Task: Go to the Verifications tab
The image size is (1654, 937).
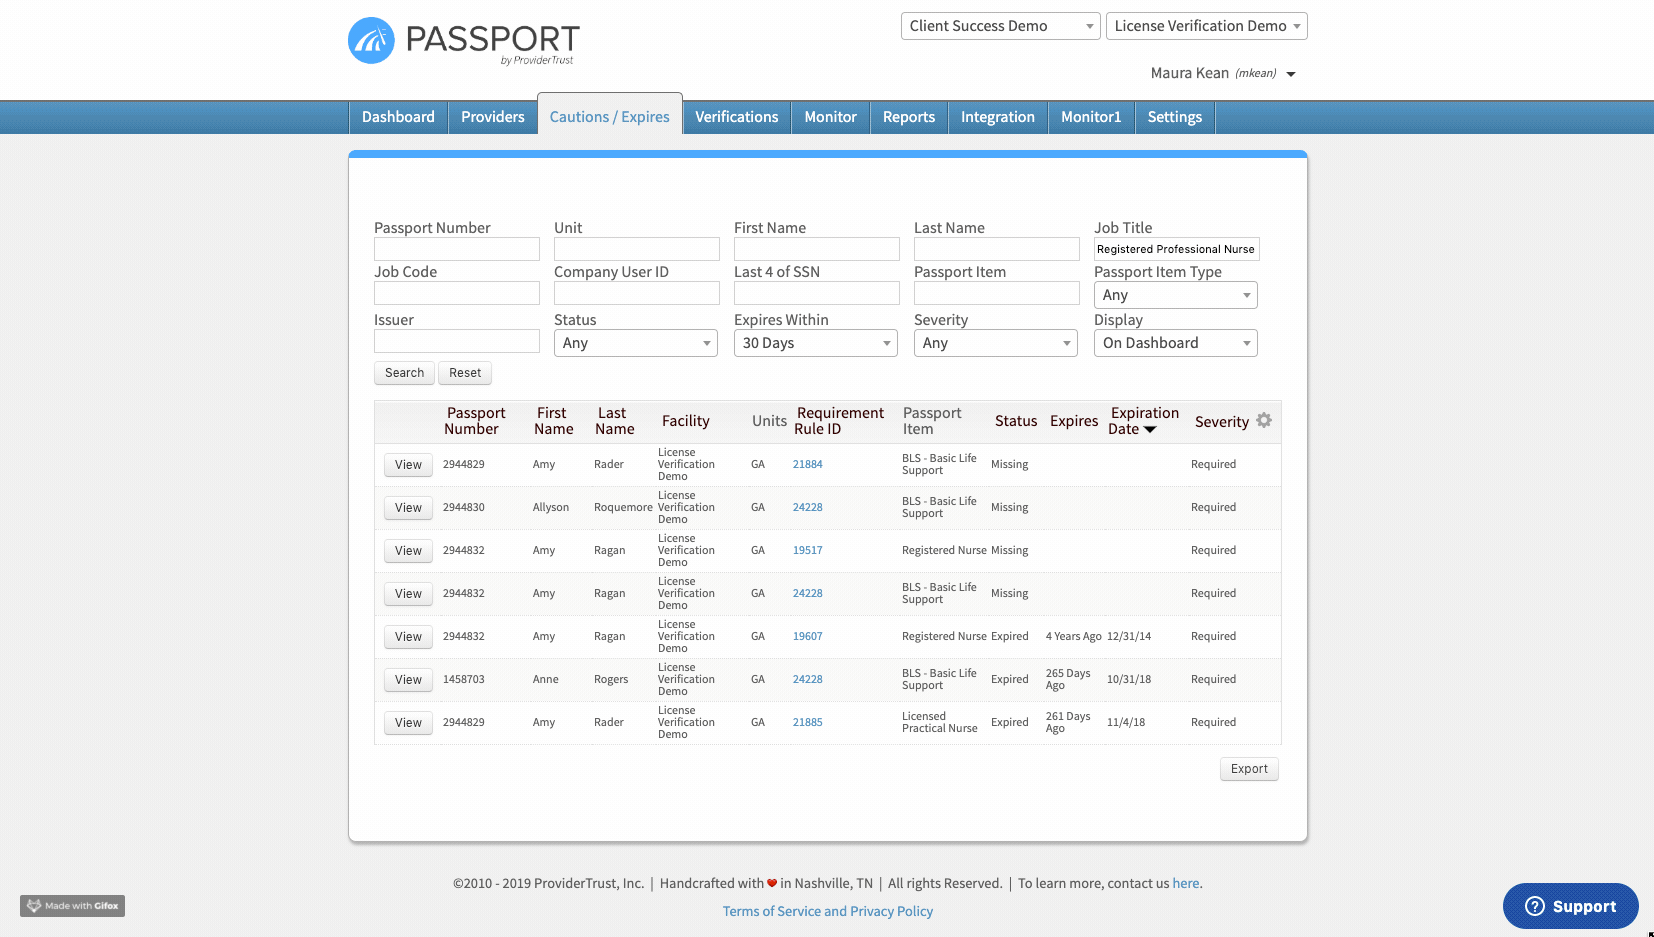Action: click(x=736, y=117)
